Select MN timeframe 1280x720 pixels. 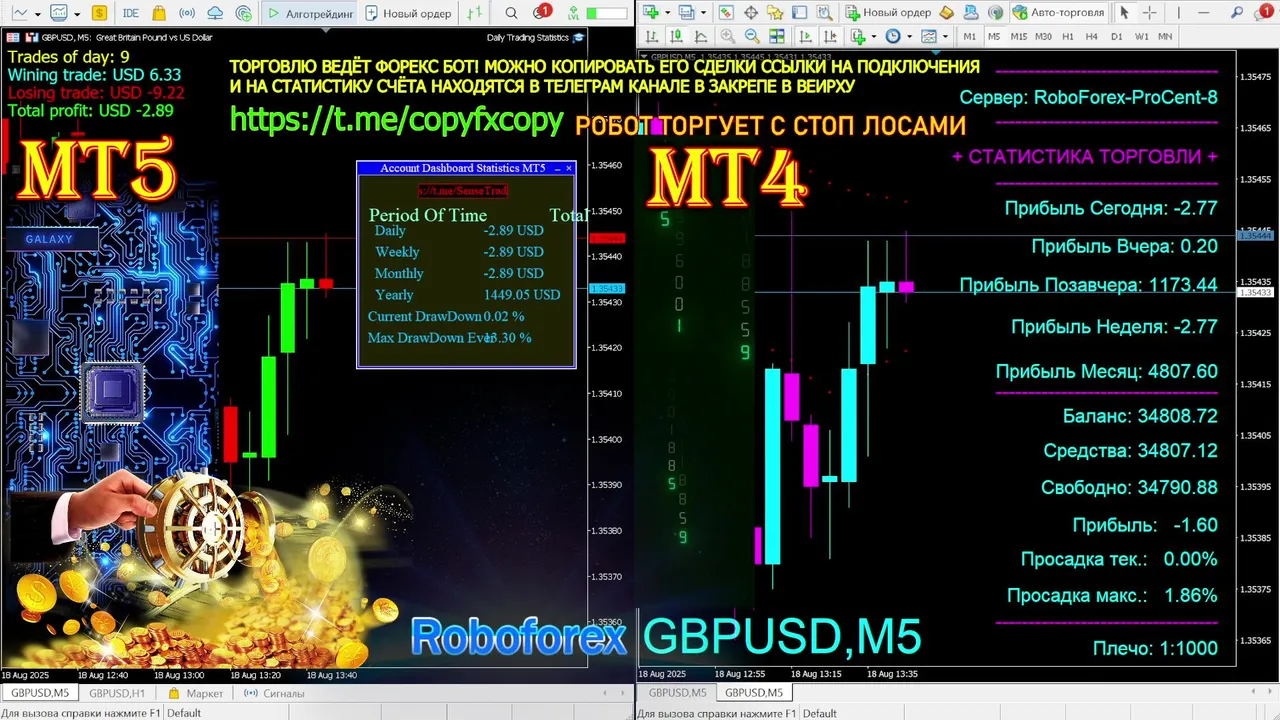1165,36
